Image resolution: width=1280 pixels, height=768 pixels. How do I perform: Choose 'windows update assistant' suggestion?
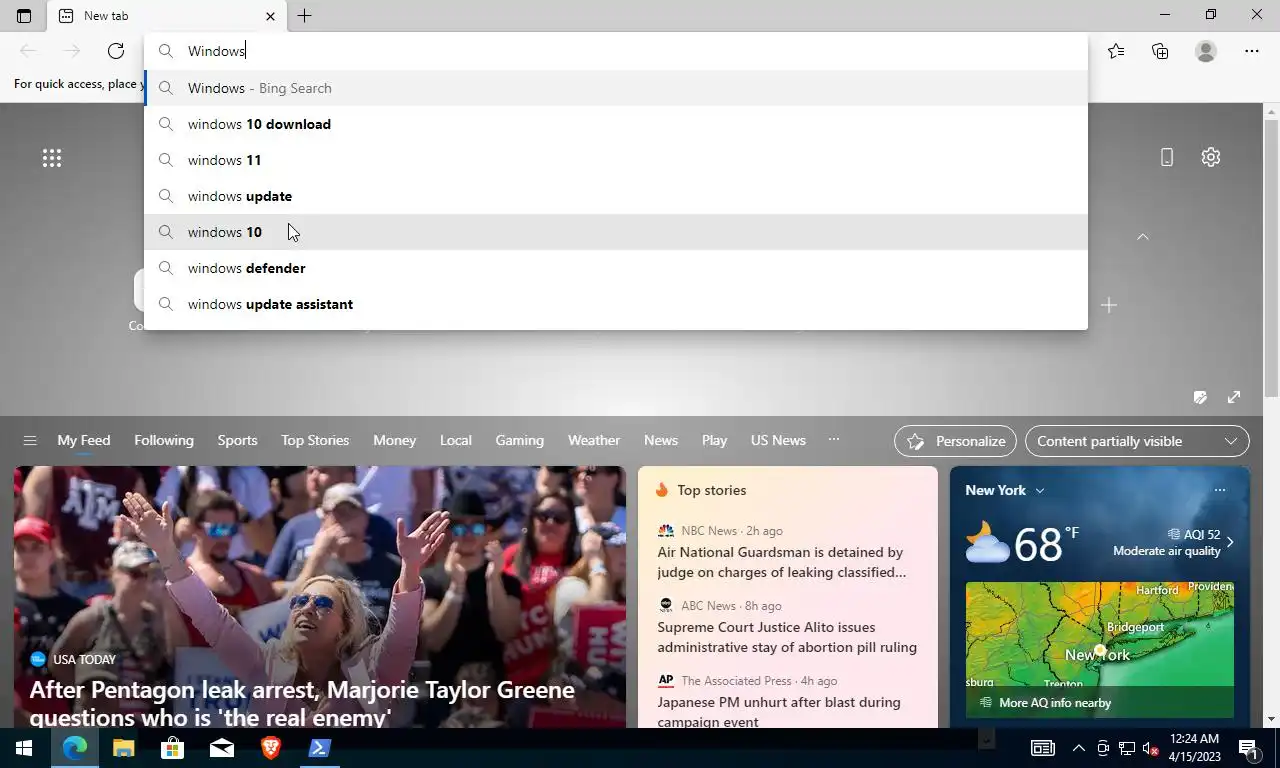[x=616, y=304]
